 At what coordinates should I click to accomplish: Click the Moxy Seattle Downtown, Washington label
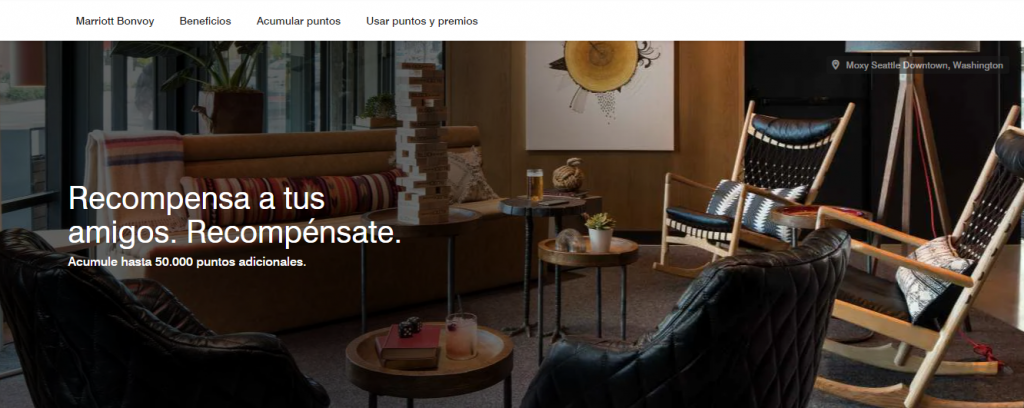[924, 65]
